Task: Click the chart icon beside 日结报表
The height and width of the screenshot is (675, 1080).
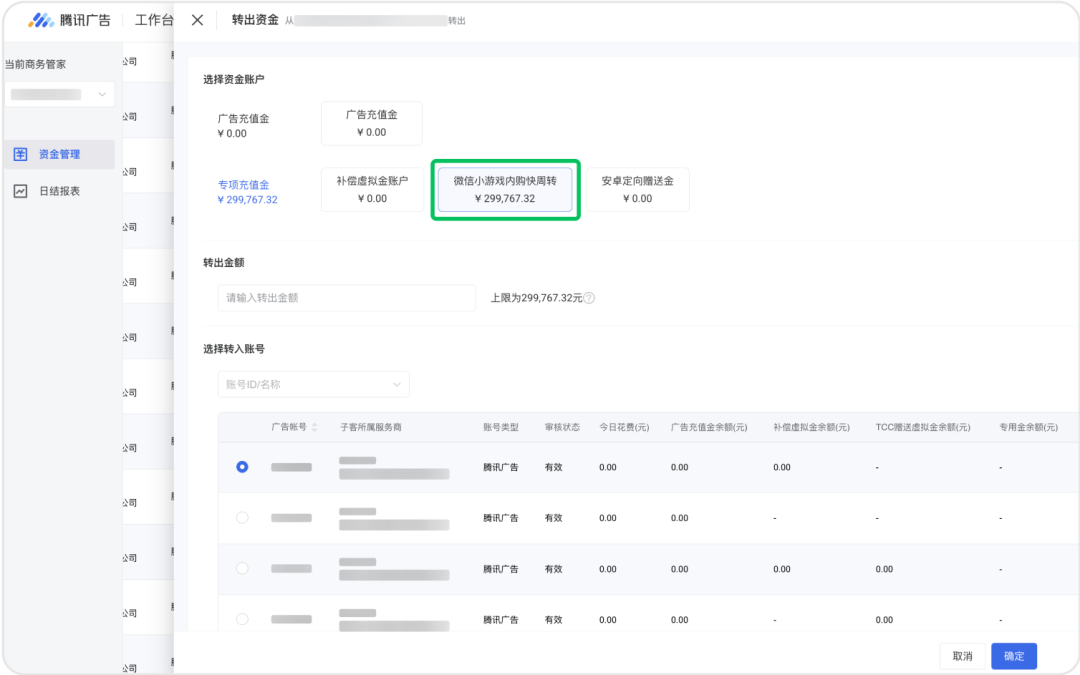Action: pyautogui.click(x=22, y=190)
